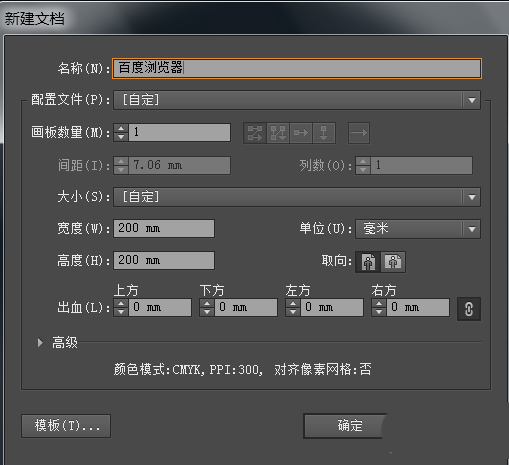The width and height of the screenshot is (509, 465).
Task: Click the 左方 left bleed field
Action: (332, 307)
